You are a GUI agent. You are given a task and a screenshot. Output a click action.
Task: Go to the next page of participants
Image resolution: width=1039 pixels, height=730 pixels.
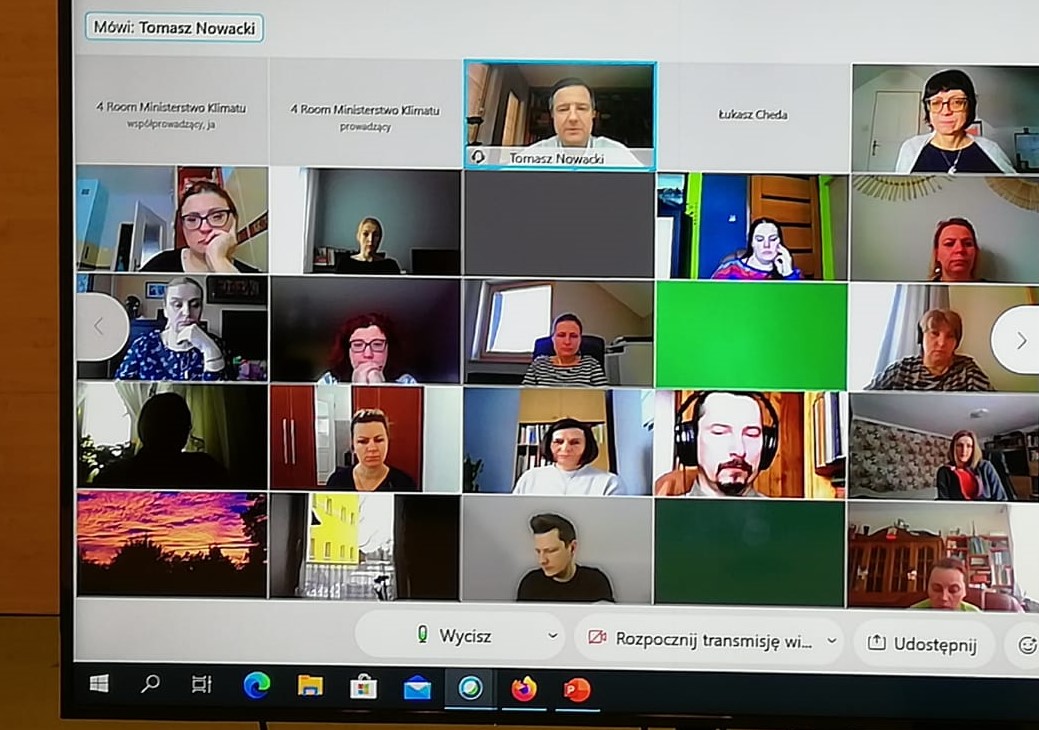pos(1019,340)
